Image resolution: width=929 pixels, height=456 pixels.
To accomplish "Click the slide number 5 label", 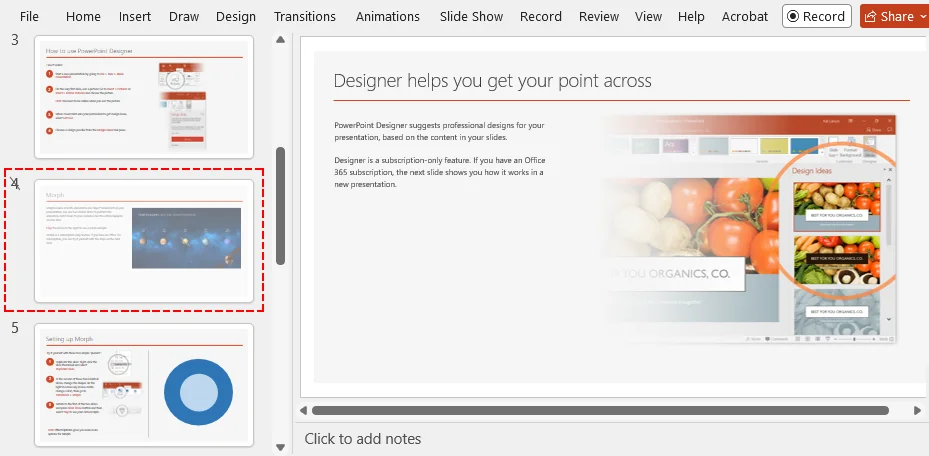I will [15, 328].
